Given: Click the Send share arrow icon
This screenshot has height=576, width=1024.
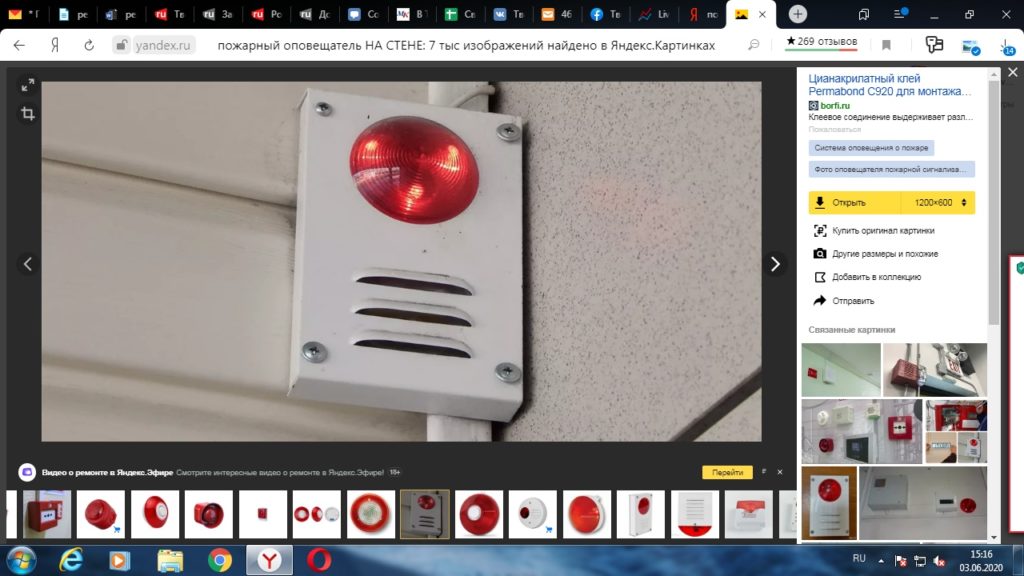Looking at the screenshot, I should (x=820, y=300).
